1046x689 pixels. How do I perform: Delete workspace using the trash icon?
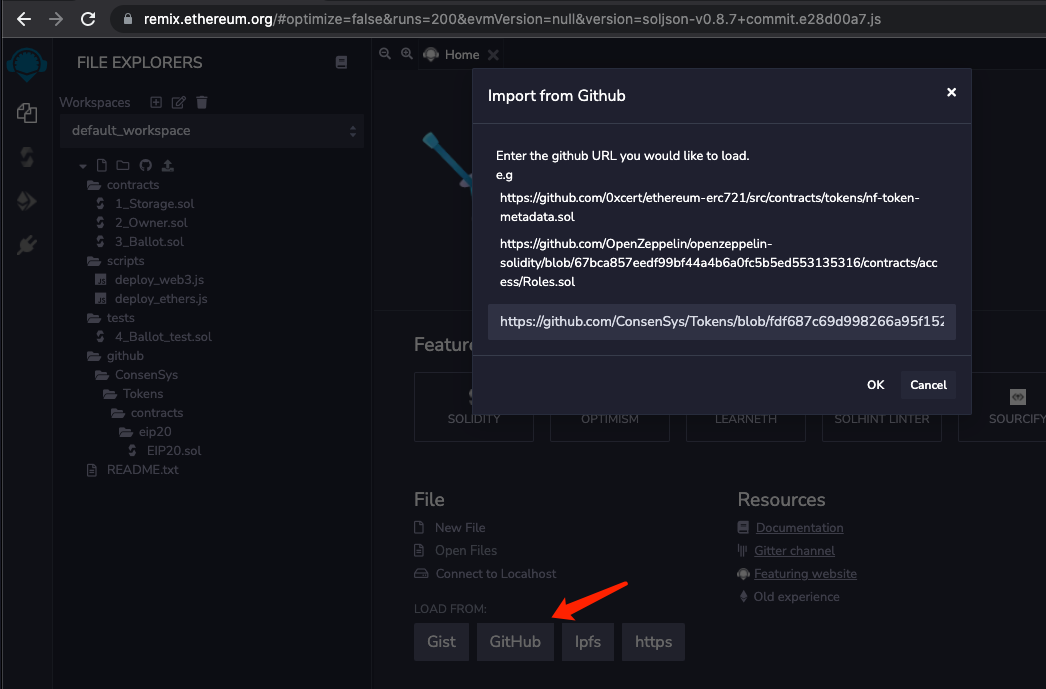[x=201, y=102]
